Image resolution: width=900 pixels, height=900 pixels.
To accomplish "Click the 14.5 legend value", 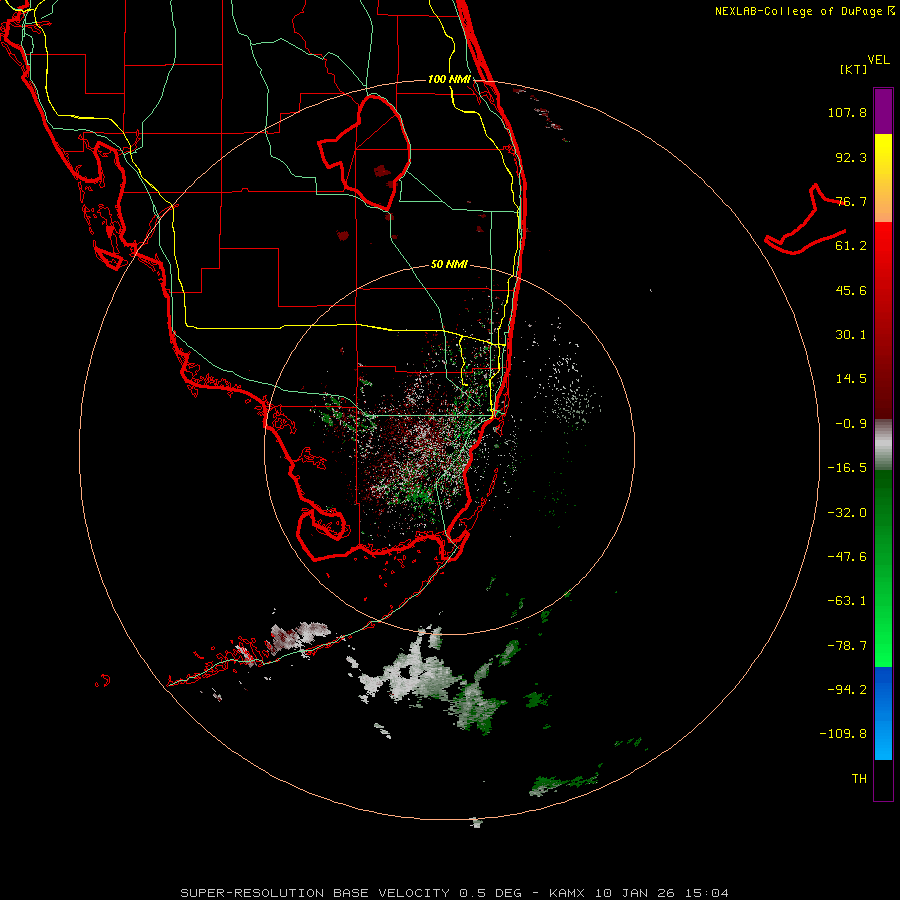I will [x=851, y=379].
